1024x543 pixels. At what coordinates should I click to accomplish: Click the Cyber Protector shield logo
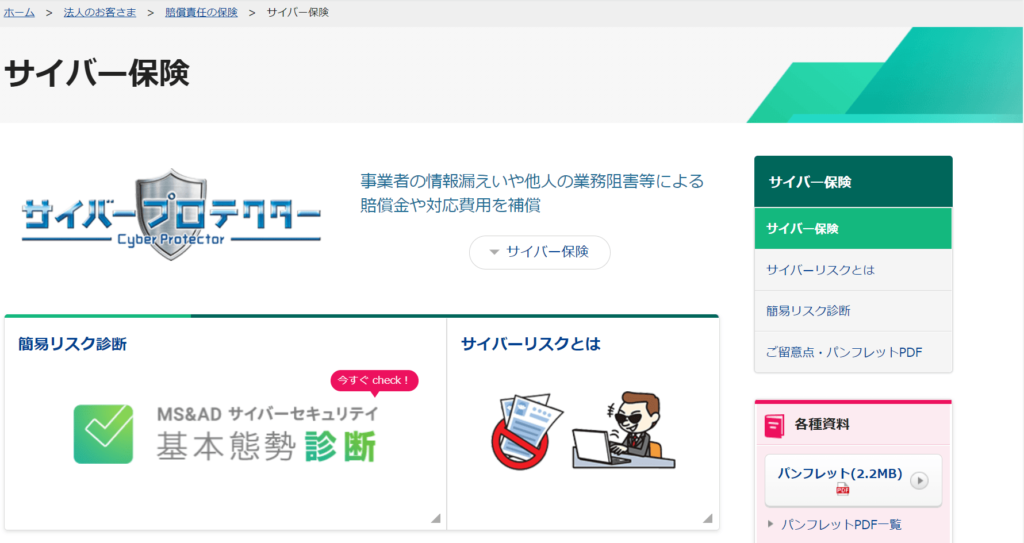point(171,216)
